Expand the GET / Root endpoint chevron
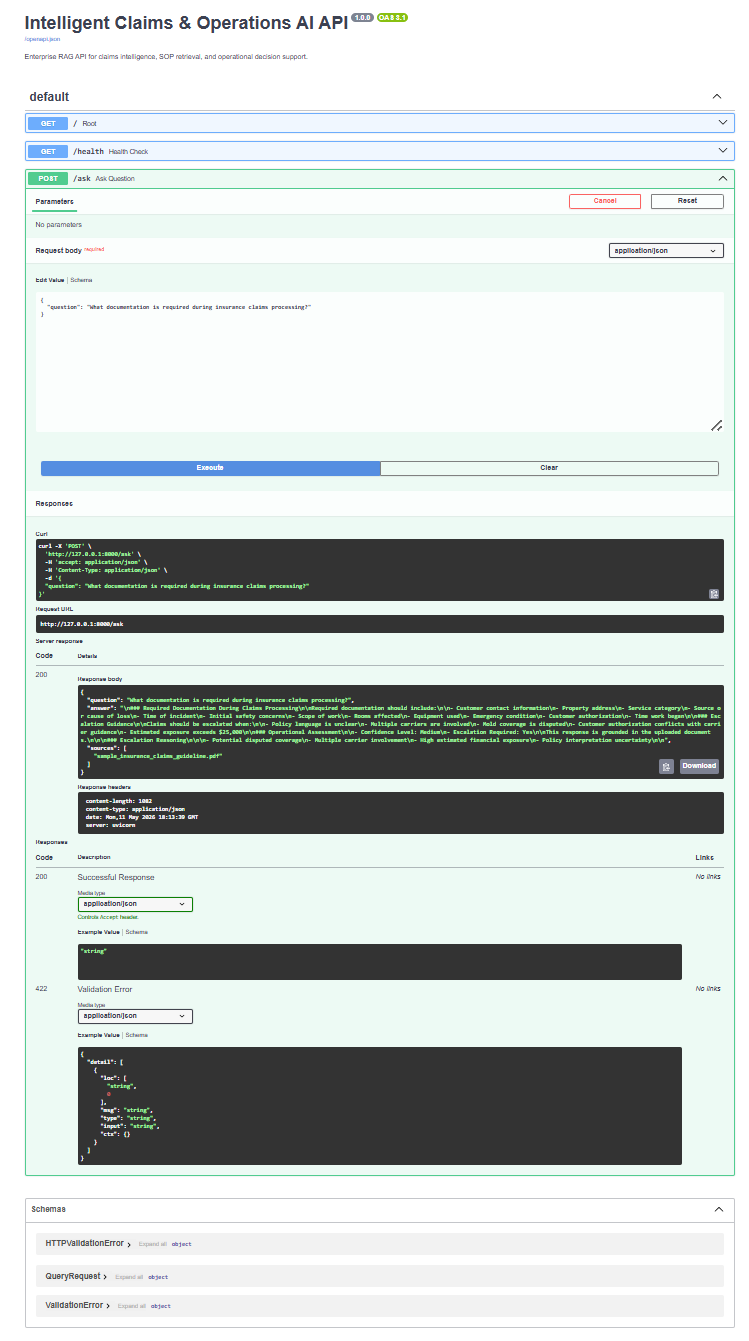Viewport: 749px width, 1341px height. [x=723, y=123]
